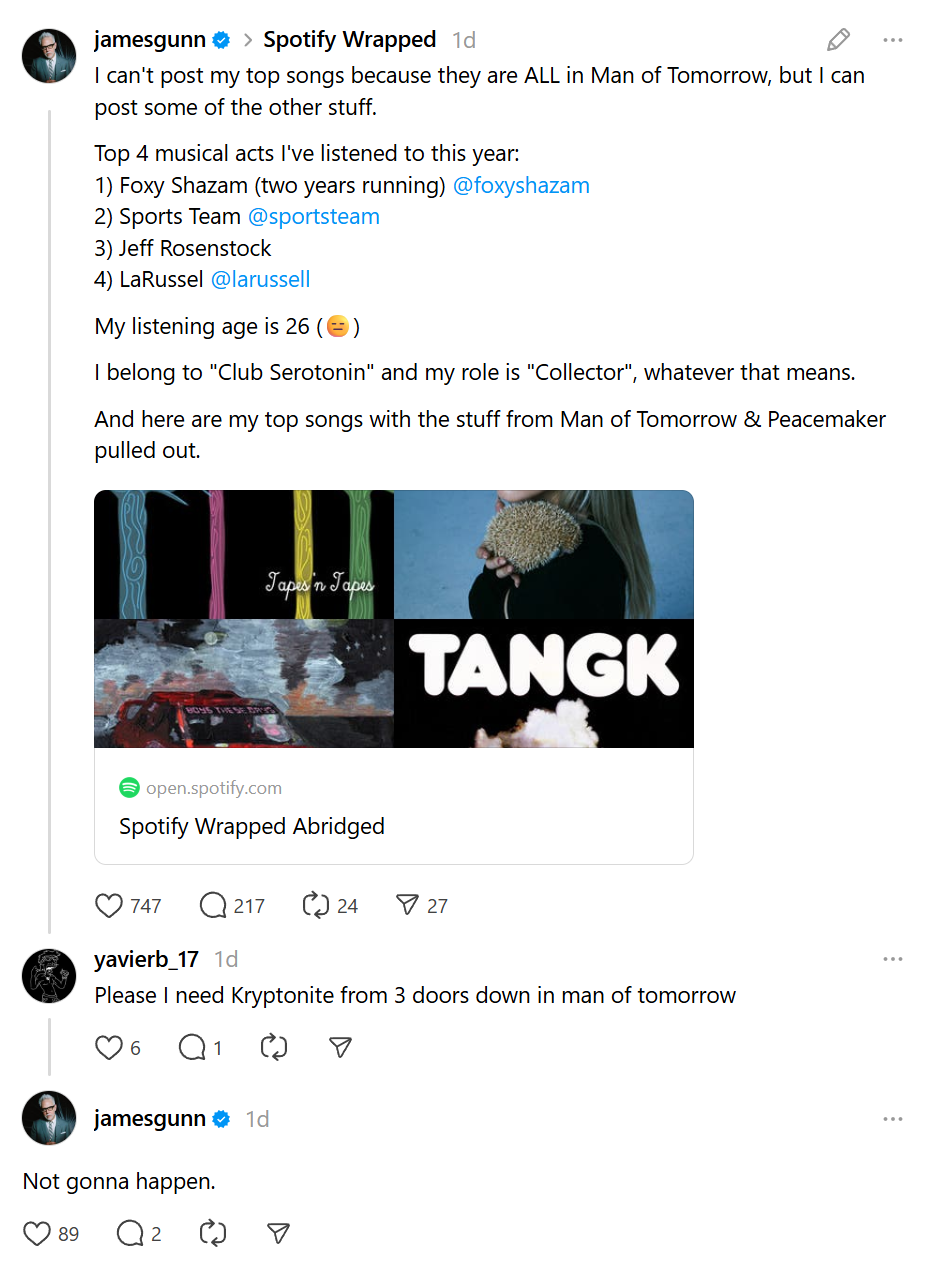Open the Spotify Wrapped topic tag

pyautogui.click(x=349, y=40)
